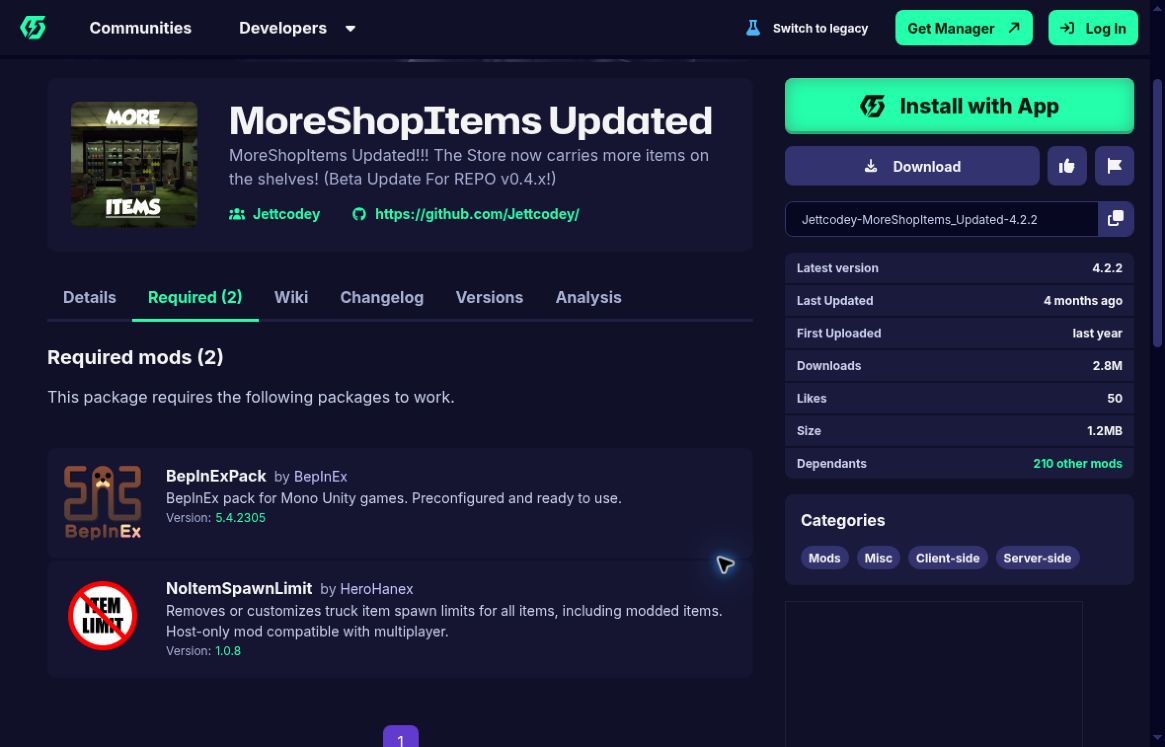Open the Jettcodey author link
Viewport: 1165px width, 747px height.
286,214
